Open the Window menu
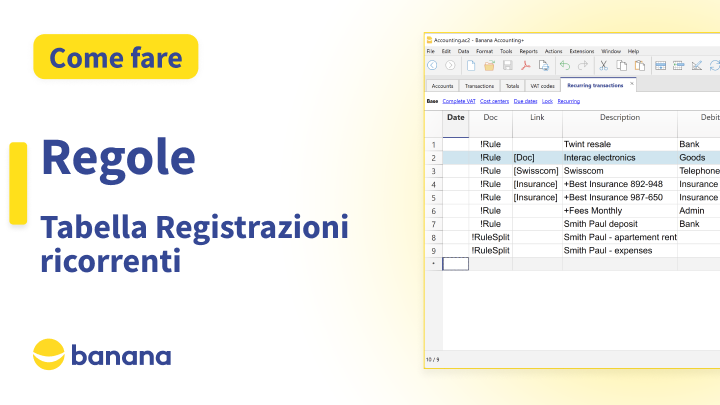The height and width of the screenshot is (405, 720). point(611,51)
